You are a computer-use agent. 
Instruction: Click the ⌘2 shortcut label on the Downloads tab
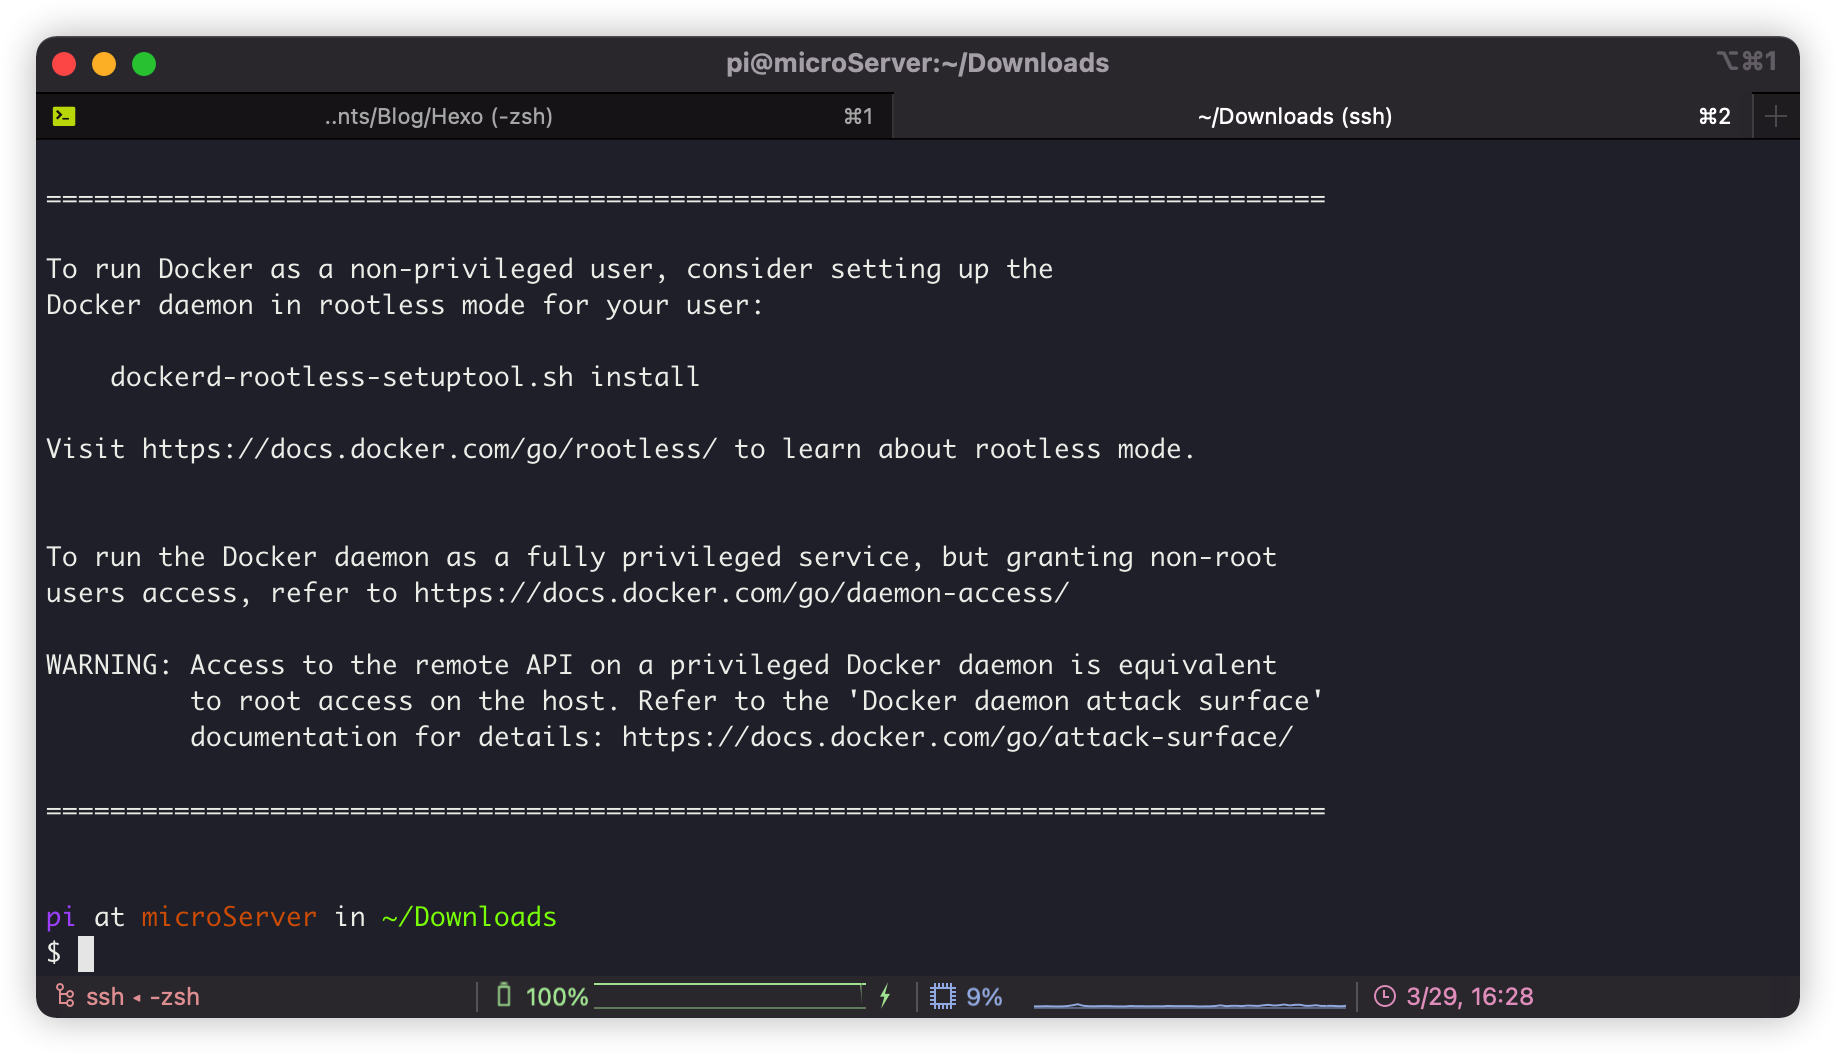click(x=1715, y=117)
